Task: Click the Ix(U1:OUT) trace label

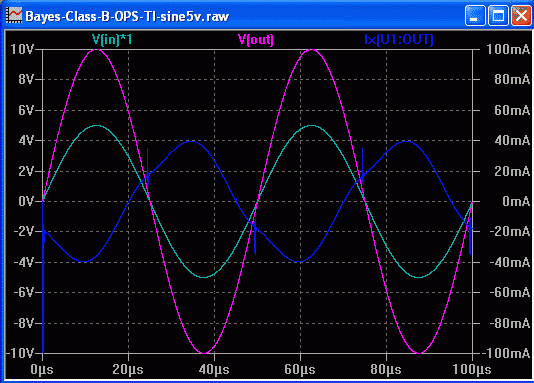Action: coord(399,40)
